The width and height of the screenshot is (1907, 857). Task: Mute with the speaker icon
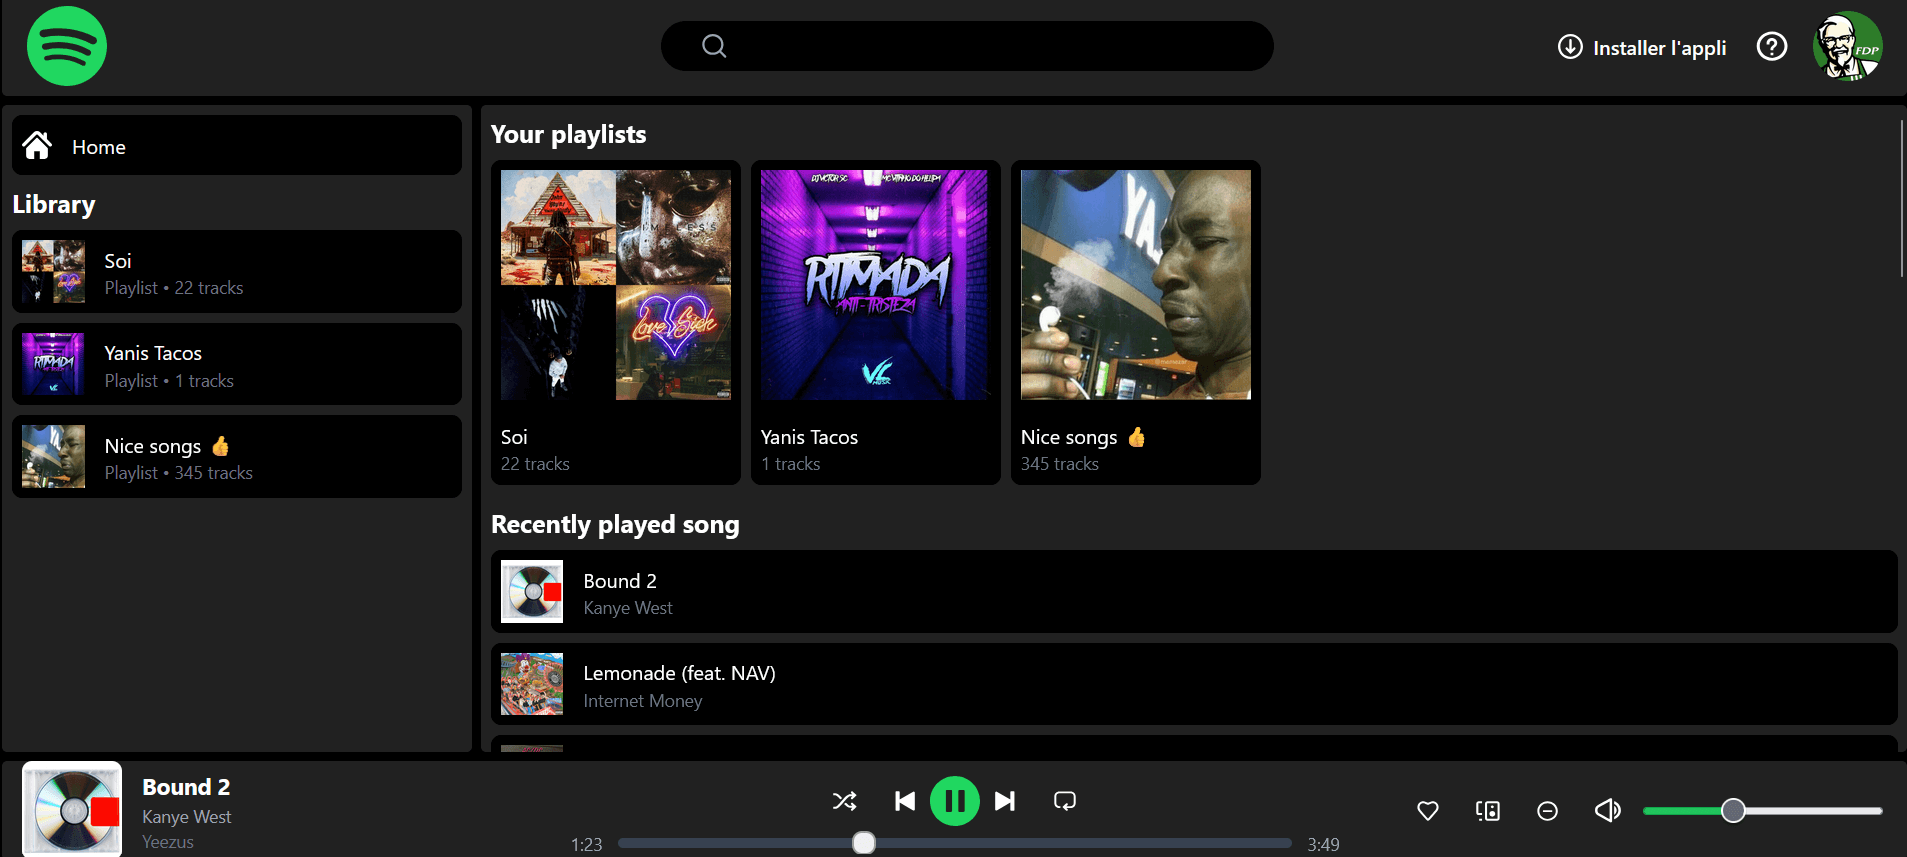click(x=1608, y=810)
